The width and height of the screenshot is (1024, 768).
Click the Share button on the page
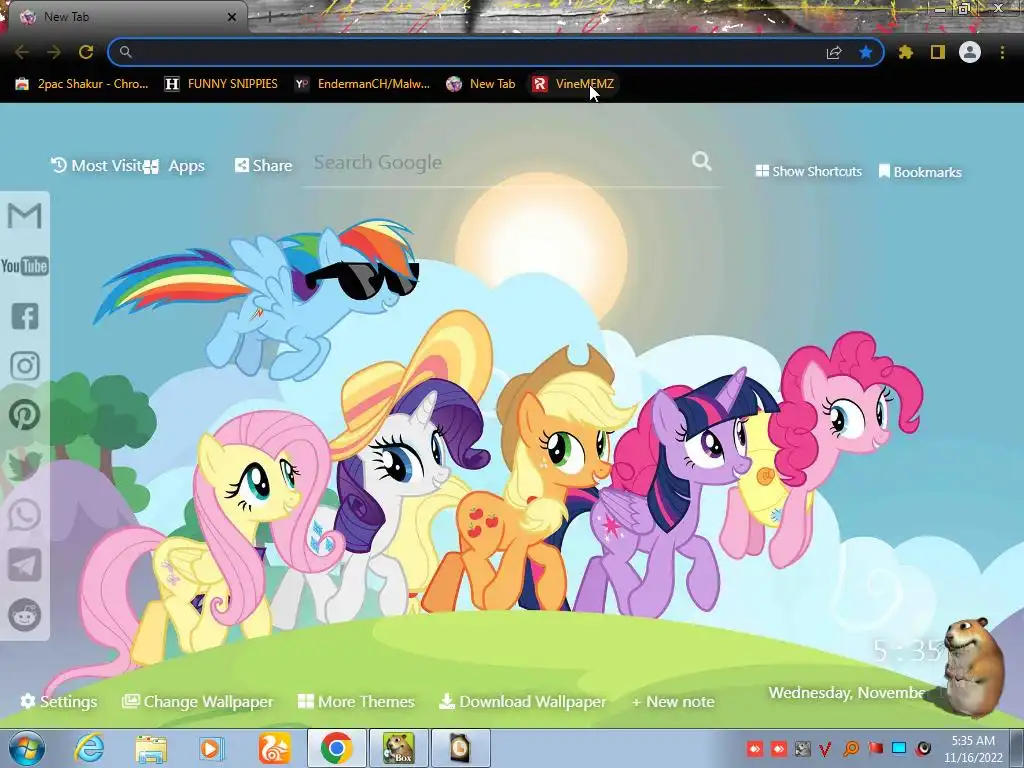tap(263, 165)
